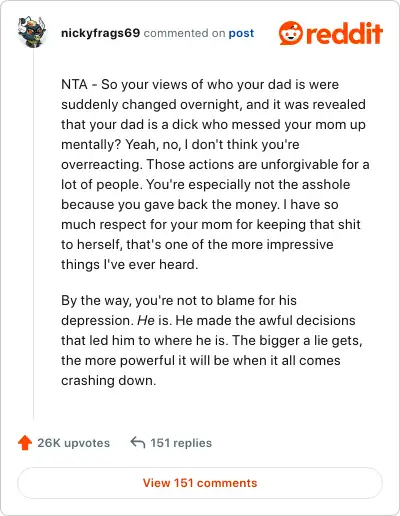Click the orange upvote arrow icon
The width and height of the screenshot is (400, 516).
point(25,443)
